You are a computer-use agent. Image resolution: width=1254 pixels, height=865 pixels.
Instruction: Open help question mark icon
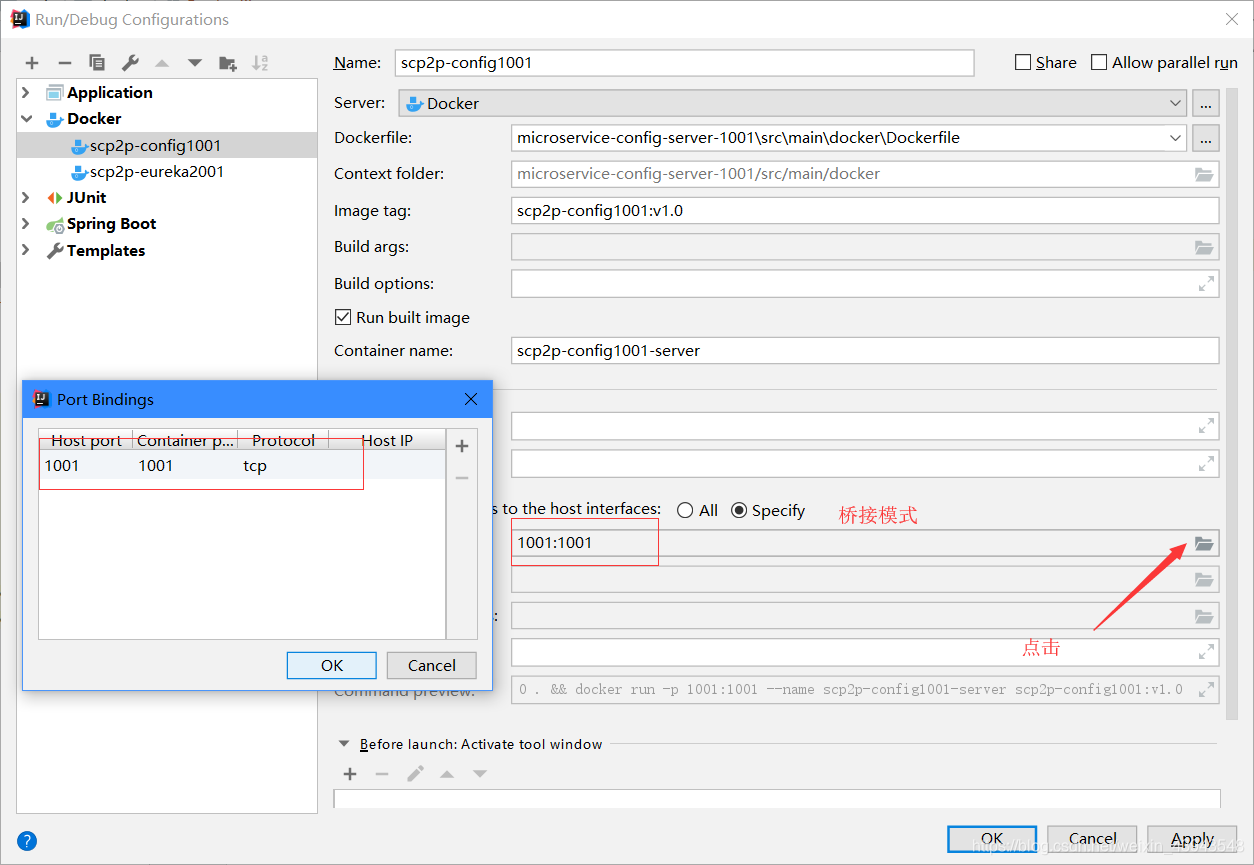(x=27, y=841)
